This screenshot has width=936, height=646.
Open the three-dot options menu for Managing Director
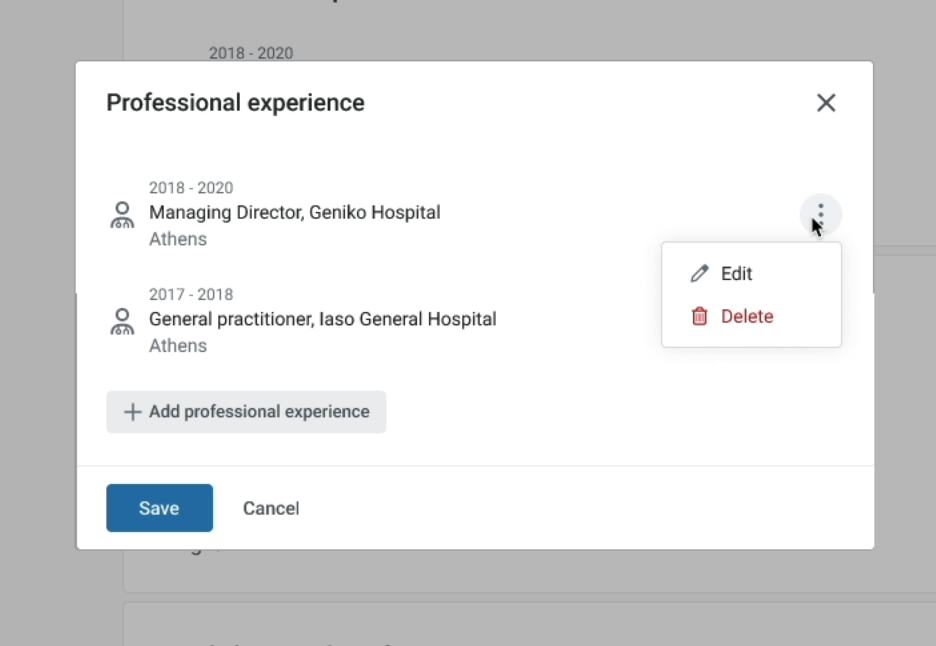tap(820, 213)
